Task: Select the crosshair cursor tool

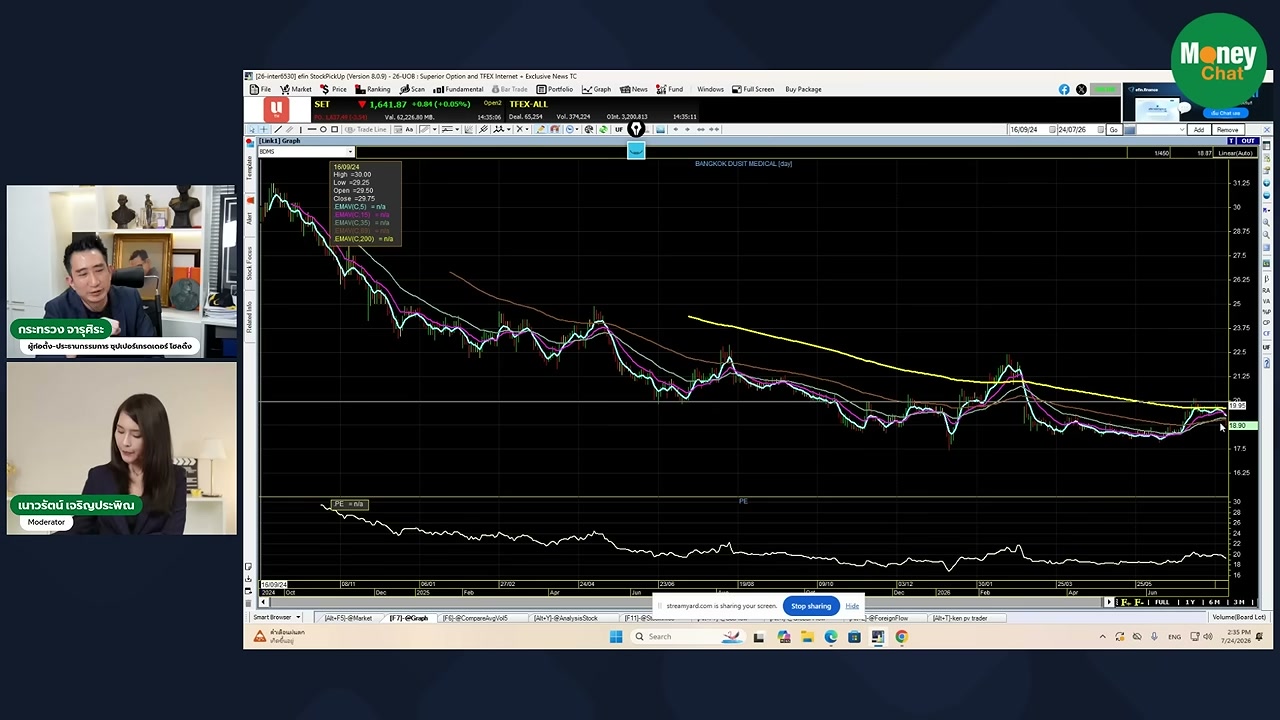Action: pyautogui.click(x=265, y=129)
